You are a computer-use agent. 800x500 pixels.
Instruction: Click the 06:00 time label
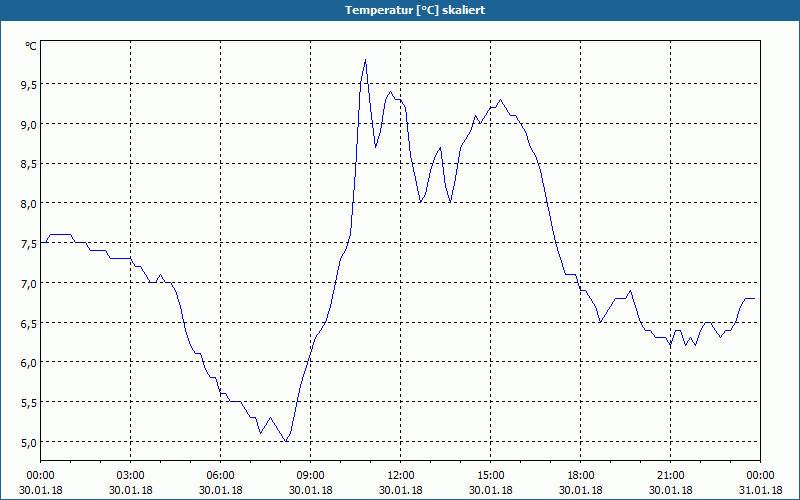click(220, 476)
